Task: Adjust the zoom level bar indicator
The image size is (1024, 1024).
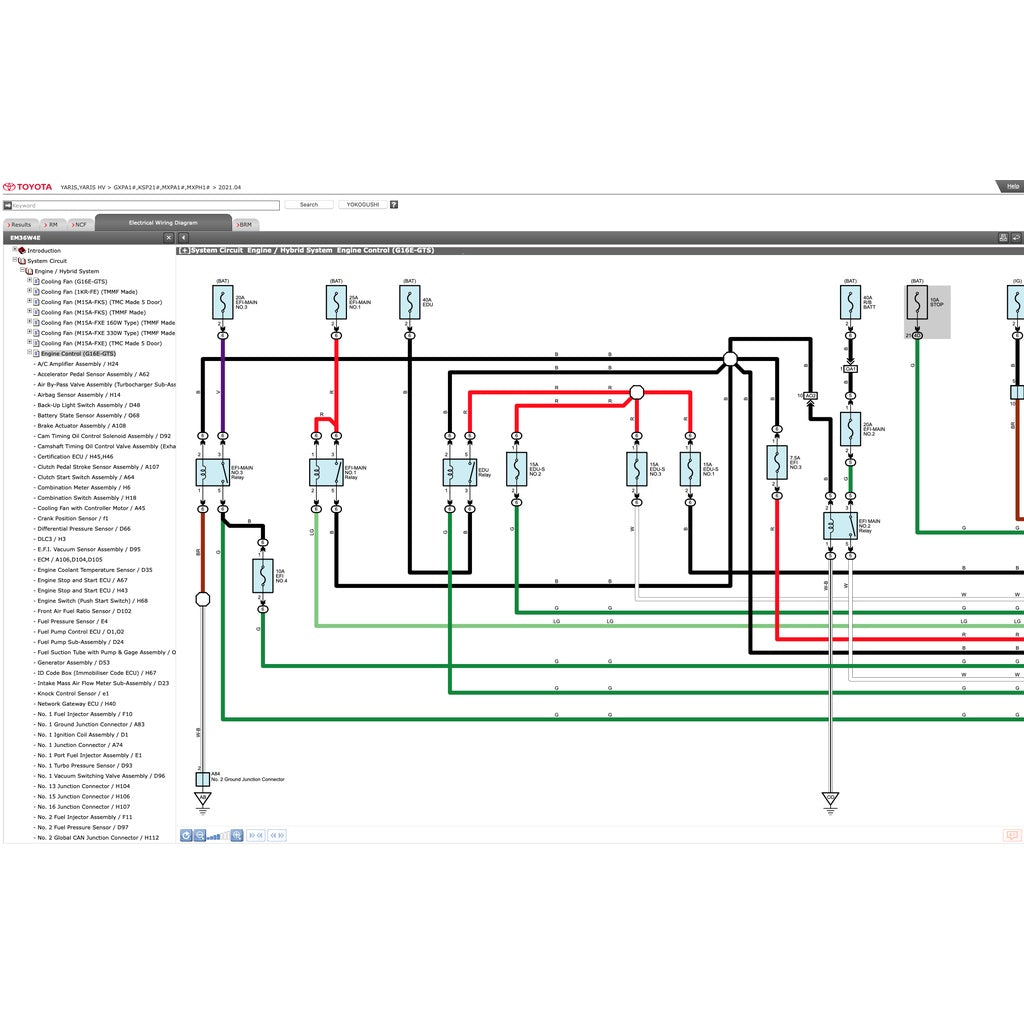Action: pyautogui.click(x=218, y=836)
